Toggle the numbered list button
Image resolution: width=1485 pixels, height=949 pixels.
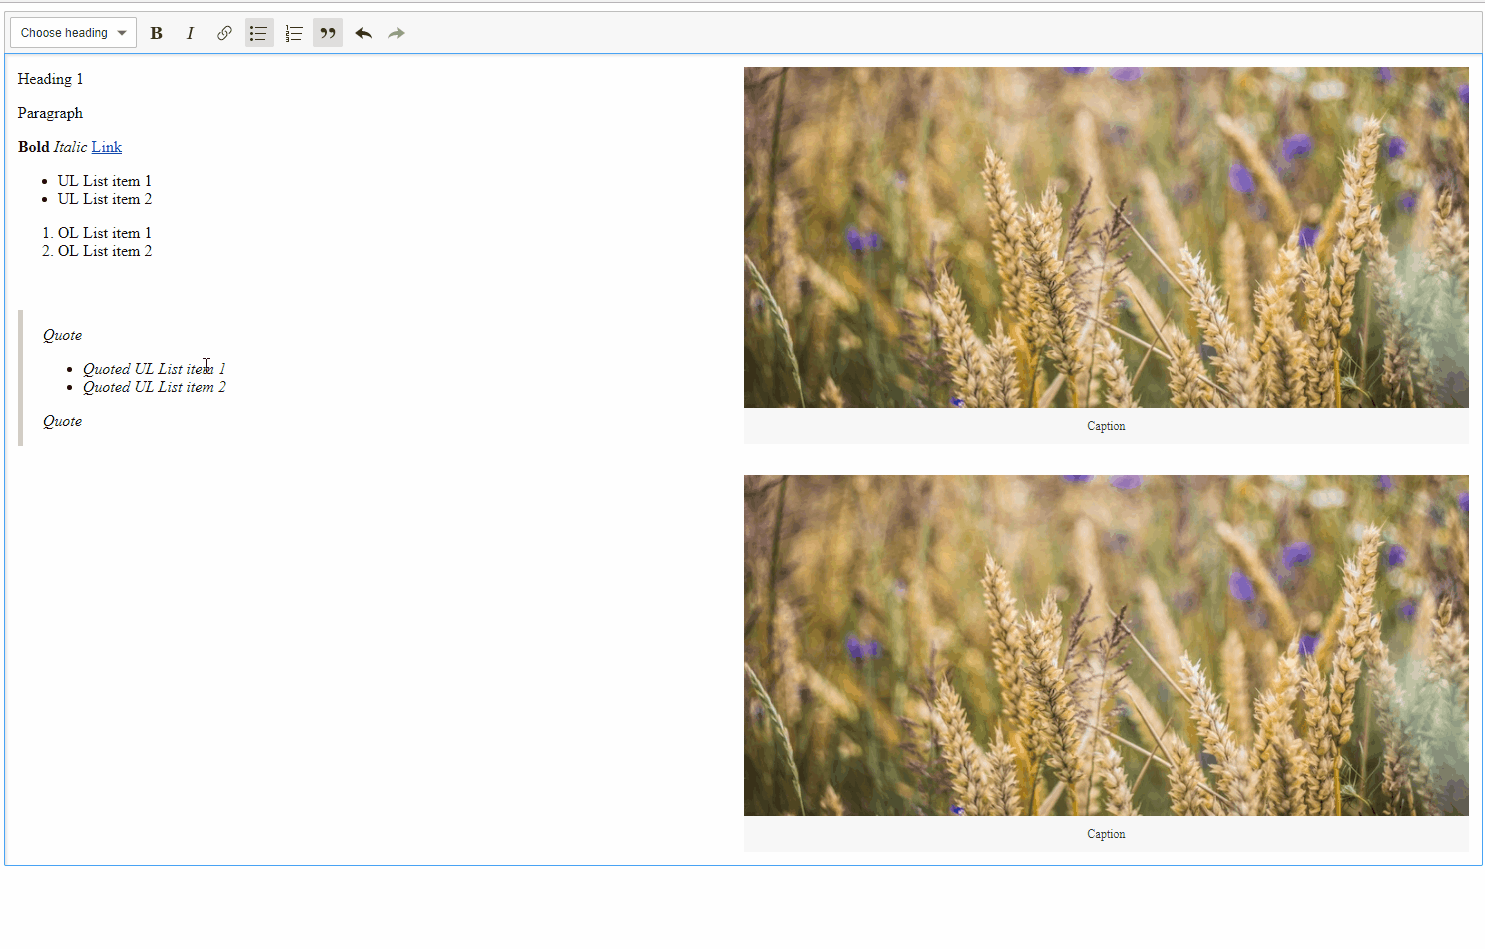click(x=293, y=33)
